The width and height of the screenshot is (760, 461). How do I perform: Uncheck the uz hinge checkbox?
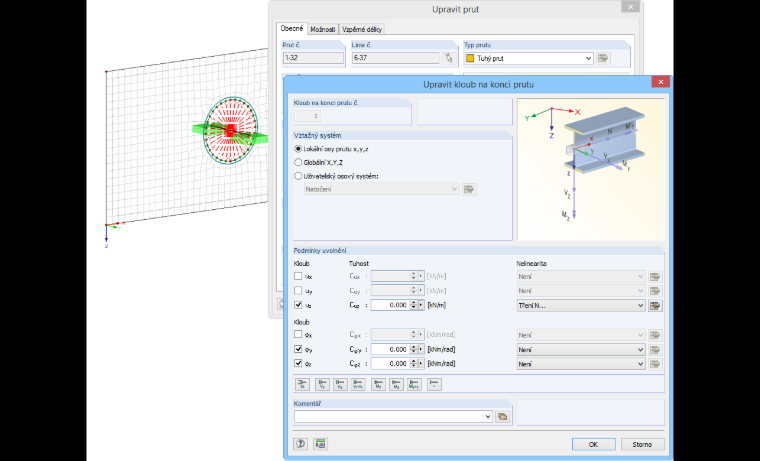[298, 305]
